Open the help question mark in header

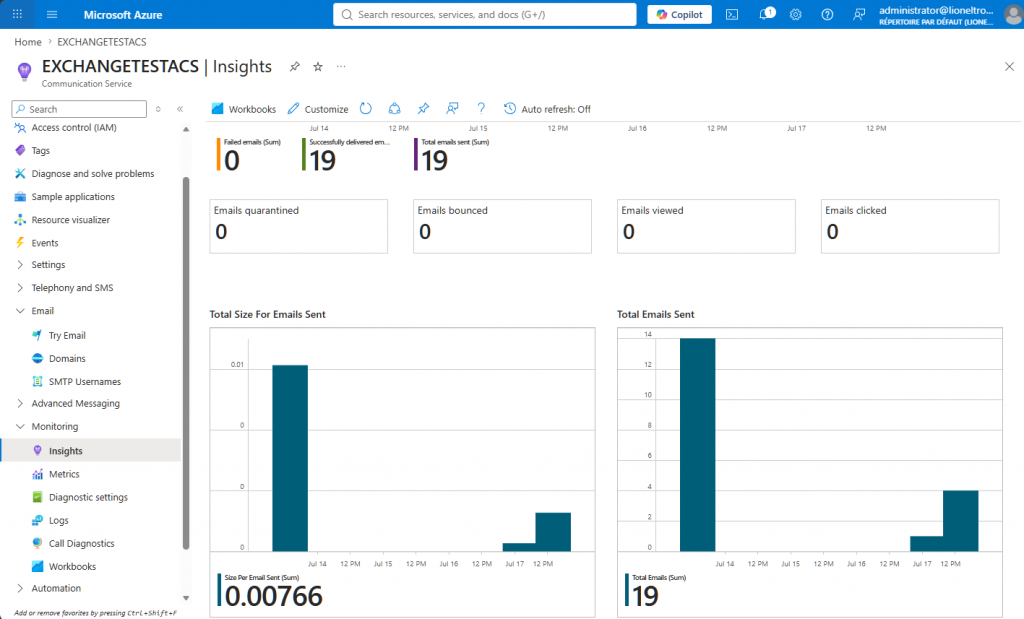827,14
